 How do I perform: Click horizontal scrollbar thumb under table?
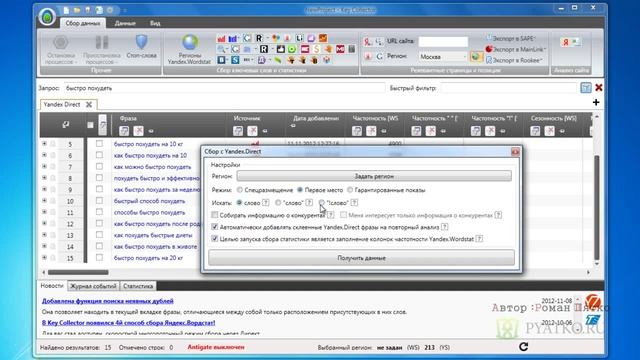click(x=78, y=272)
